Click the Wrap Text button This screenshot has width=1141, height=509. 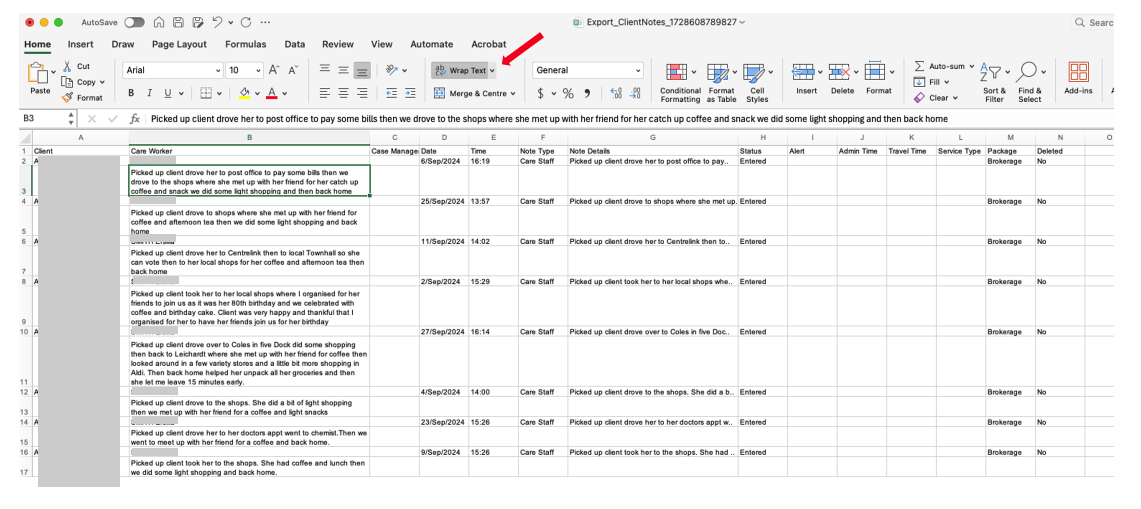click(x=461, y=71)
